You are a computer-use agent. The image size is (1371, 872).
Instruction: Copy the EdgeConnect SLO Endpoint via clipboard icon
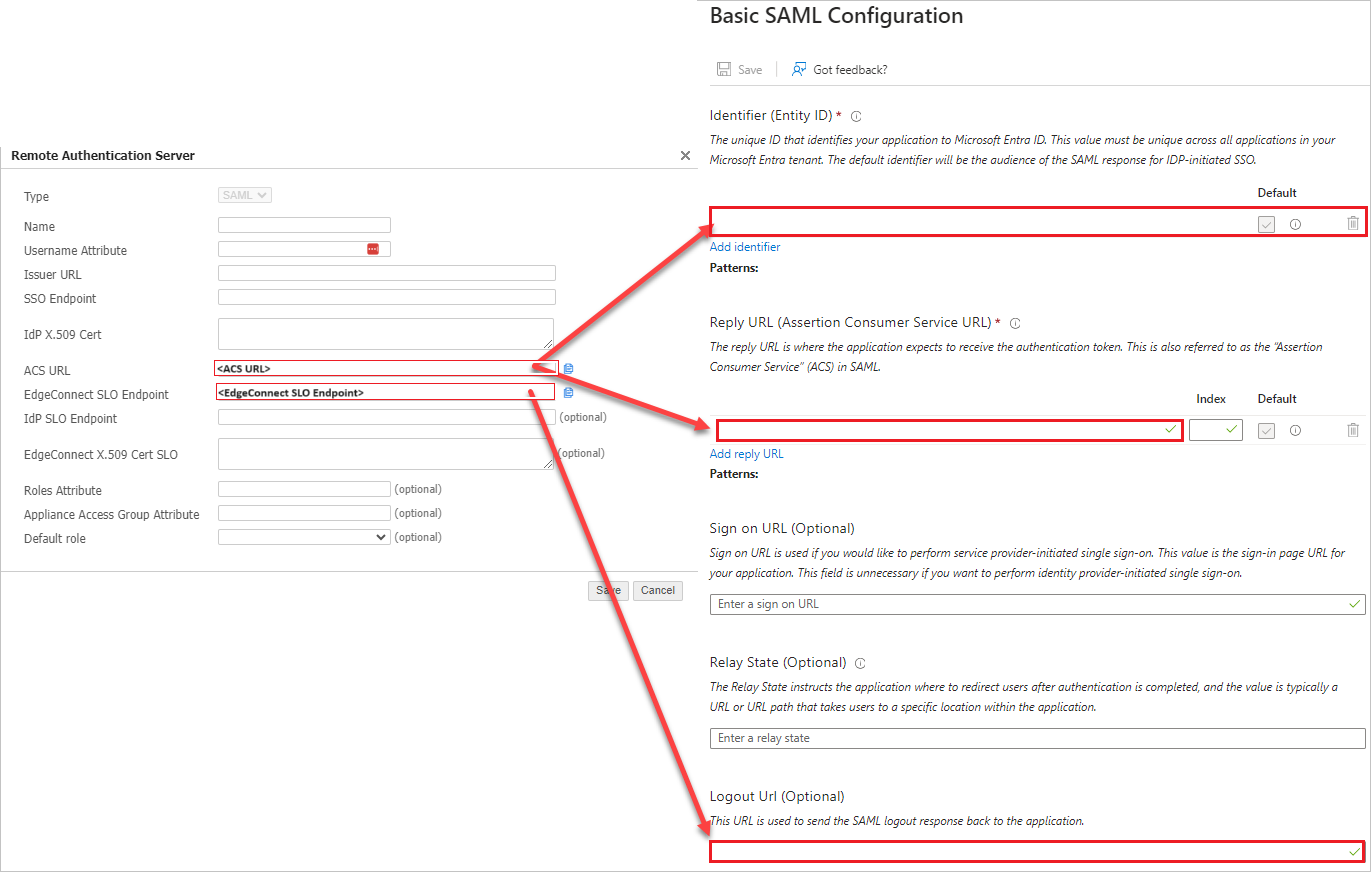tap(568, 392)
